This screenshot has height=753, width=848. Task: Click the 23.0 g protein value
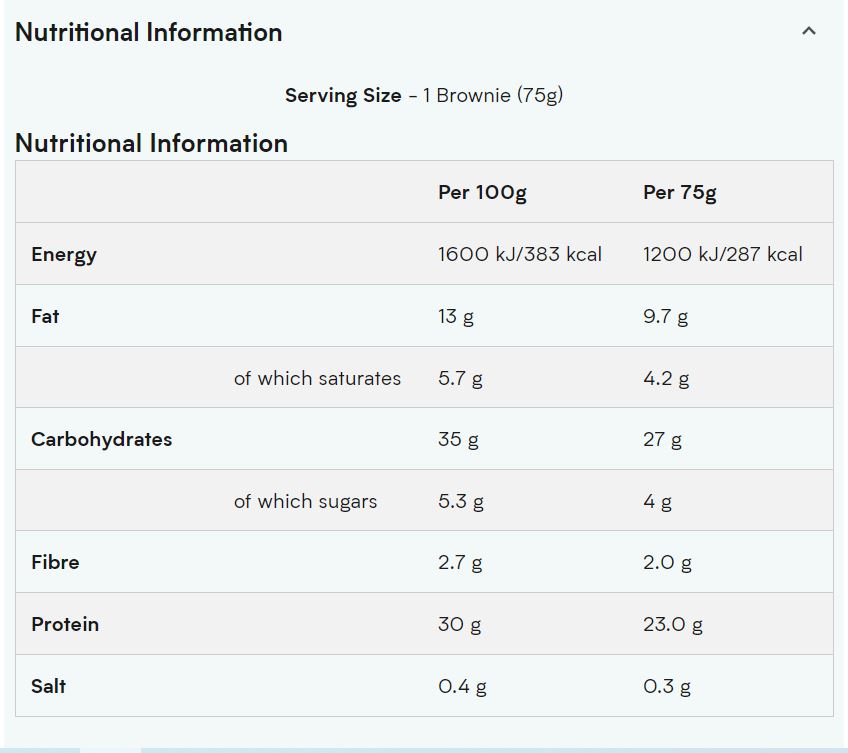coord(673,624)
